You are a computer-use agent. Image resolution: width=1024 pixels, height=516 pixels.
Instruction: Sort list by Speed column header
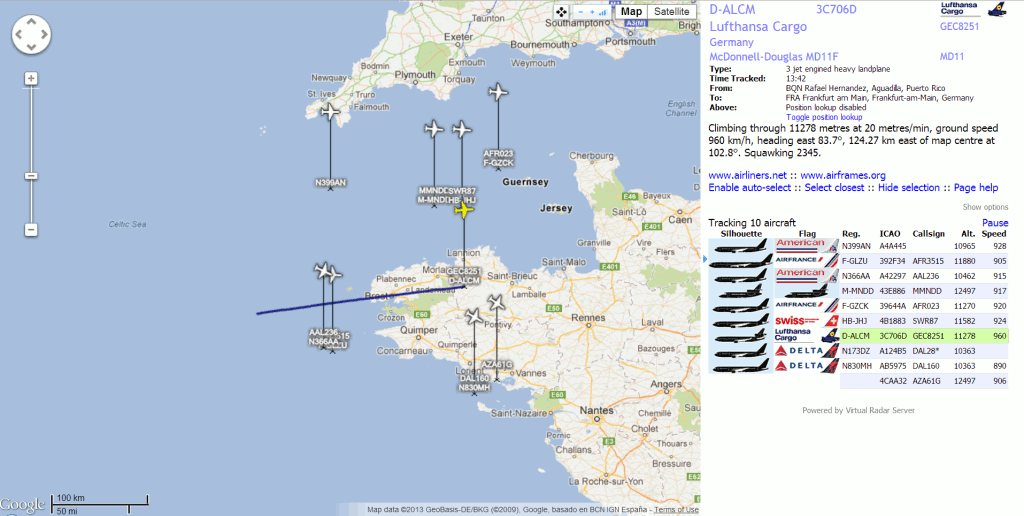coord(994,233)
